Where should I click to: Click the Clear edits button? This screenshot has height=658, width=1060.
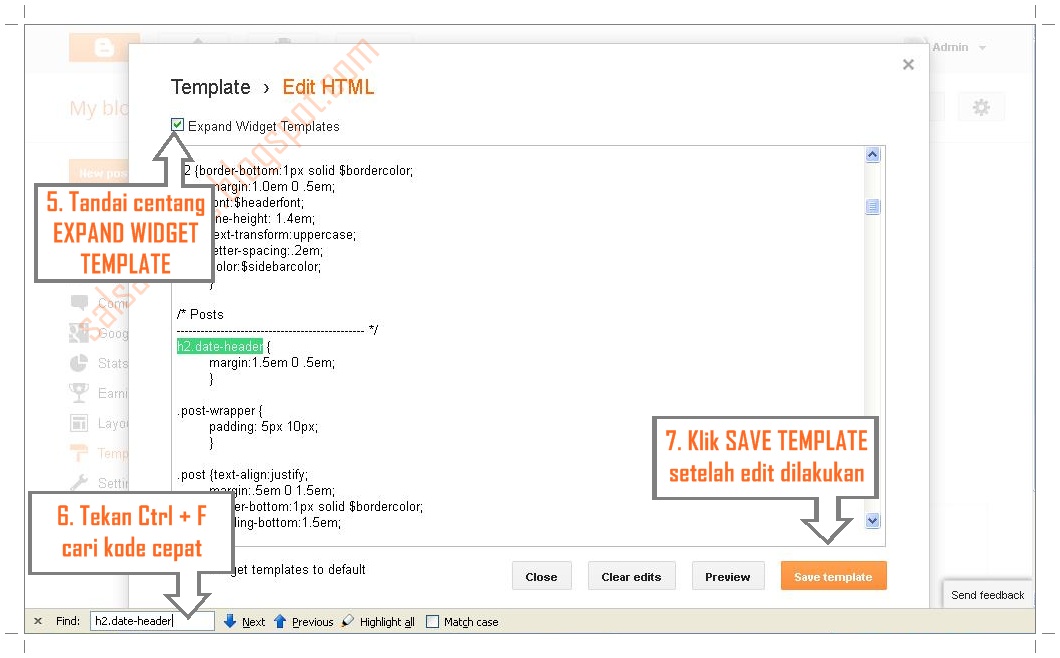click(631, 576)
